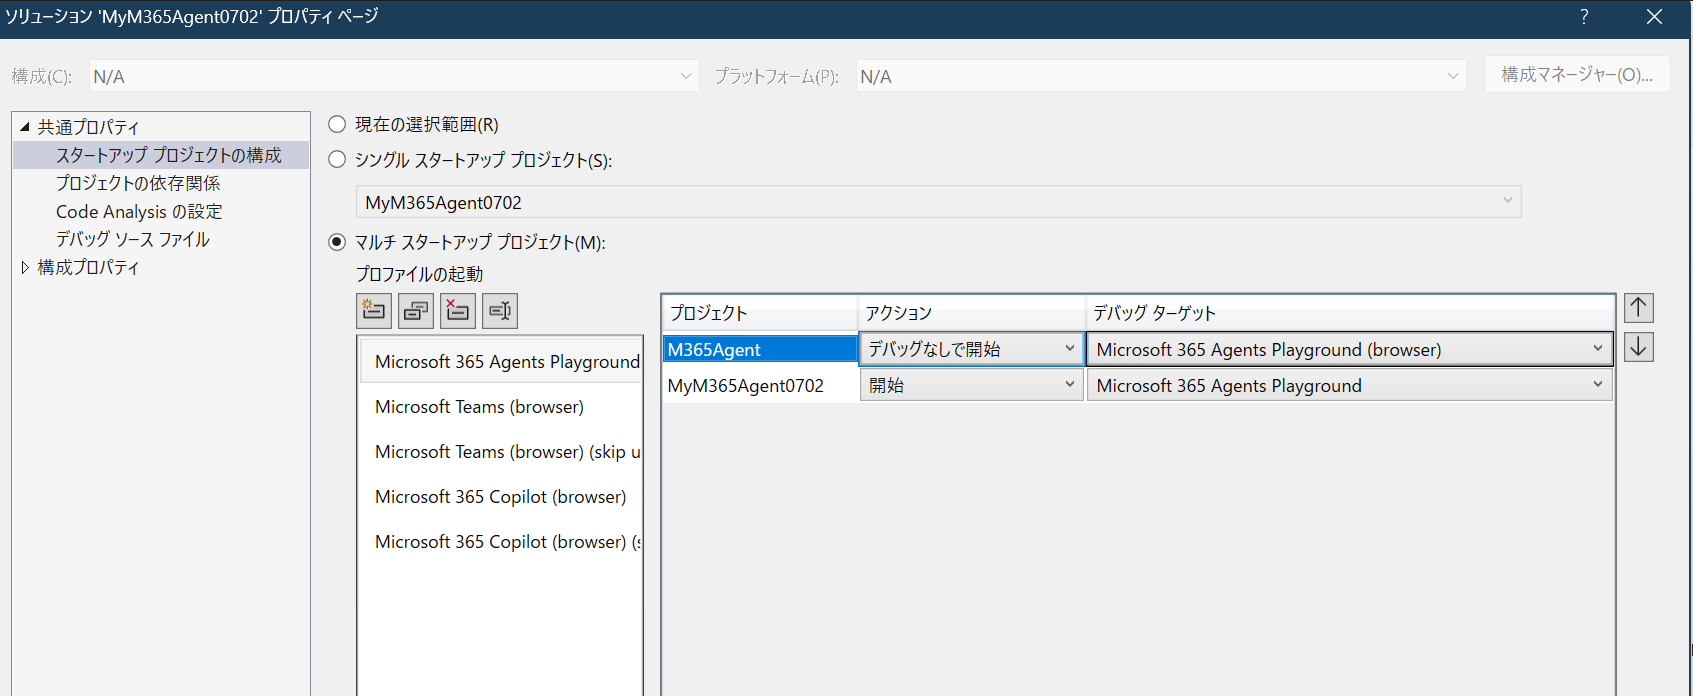The height and width of the screenshot is (696, 1693).
Task: Select Microsoft Teams (browser) (skip u profile
Action: point(500,451)
